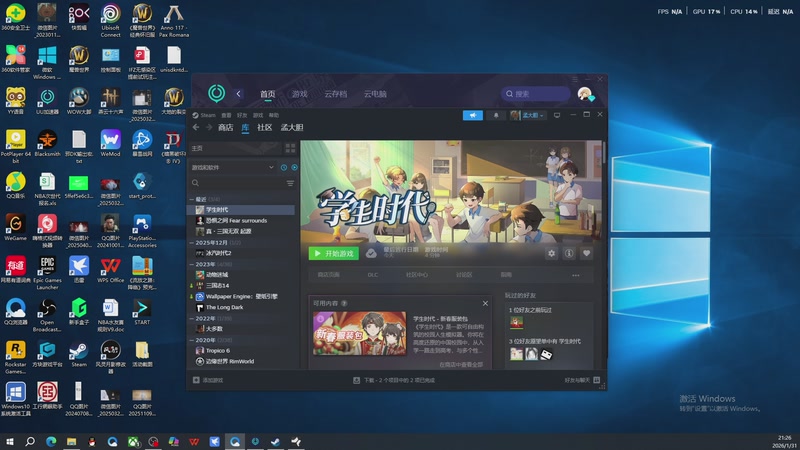Screen dimensions: 800x450
Task: Add 学生时代 to favorites heart
Action: [586, 253]
